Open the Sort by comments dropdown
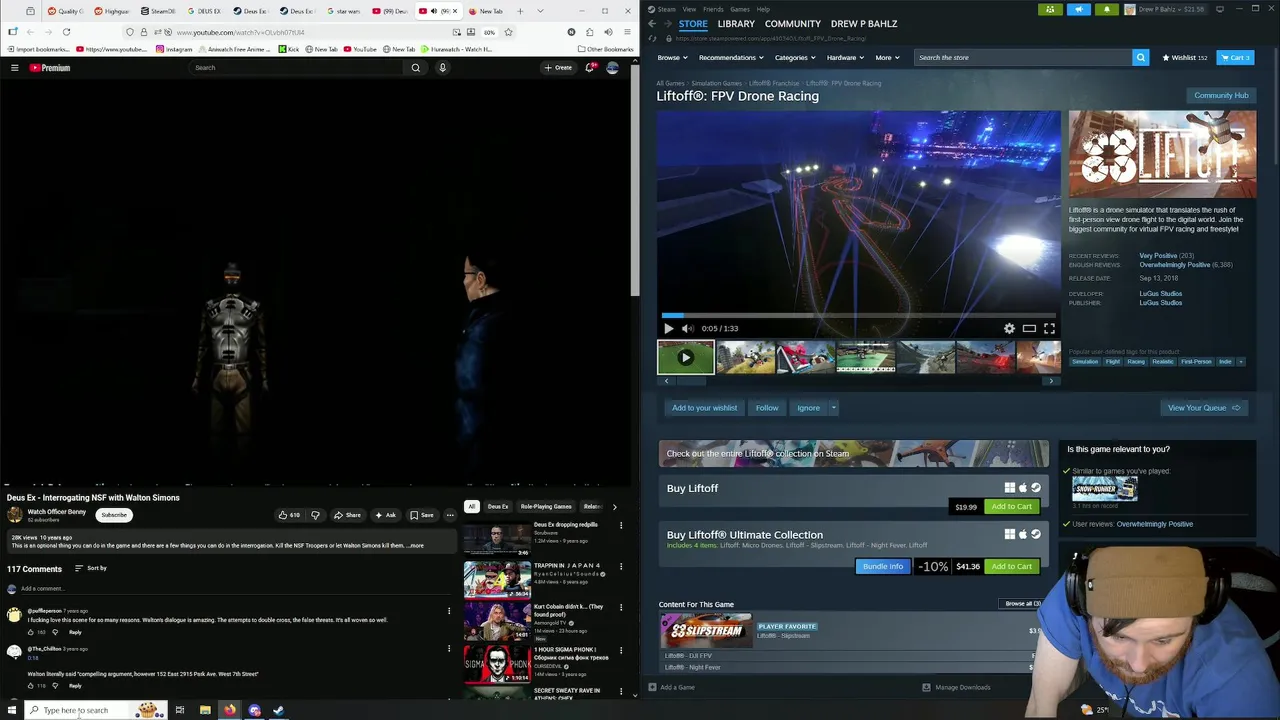 [91, 568]
